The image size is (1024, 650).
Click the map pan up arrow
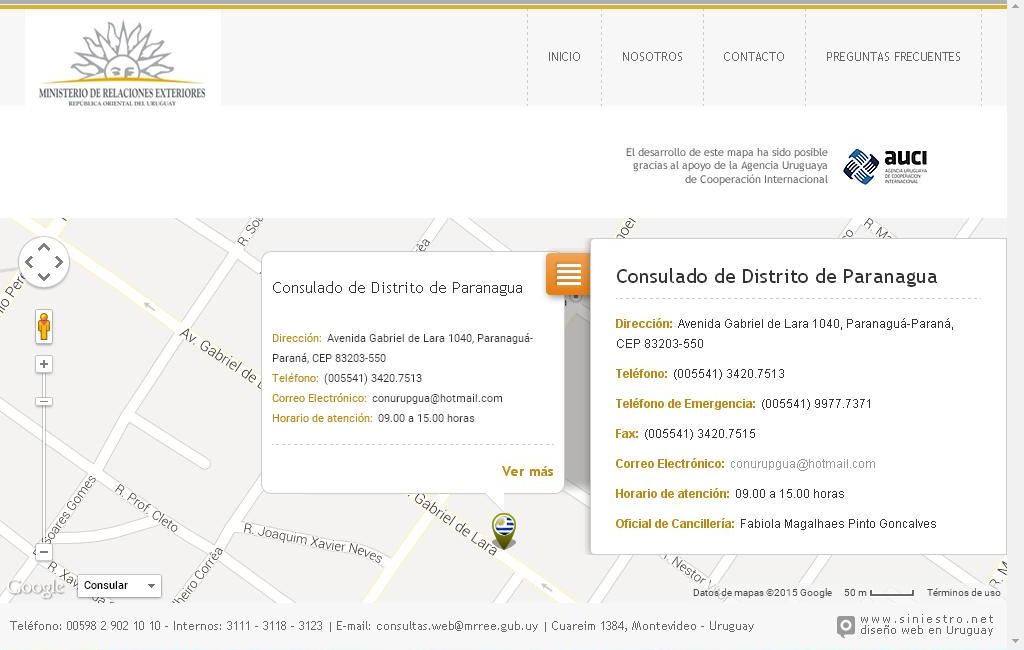point(44,248)
